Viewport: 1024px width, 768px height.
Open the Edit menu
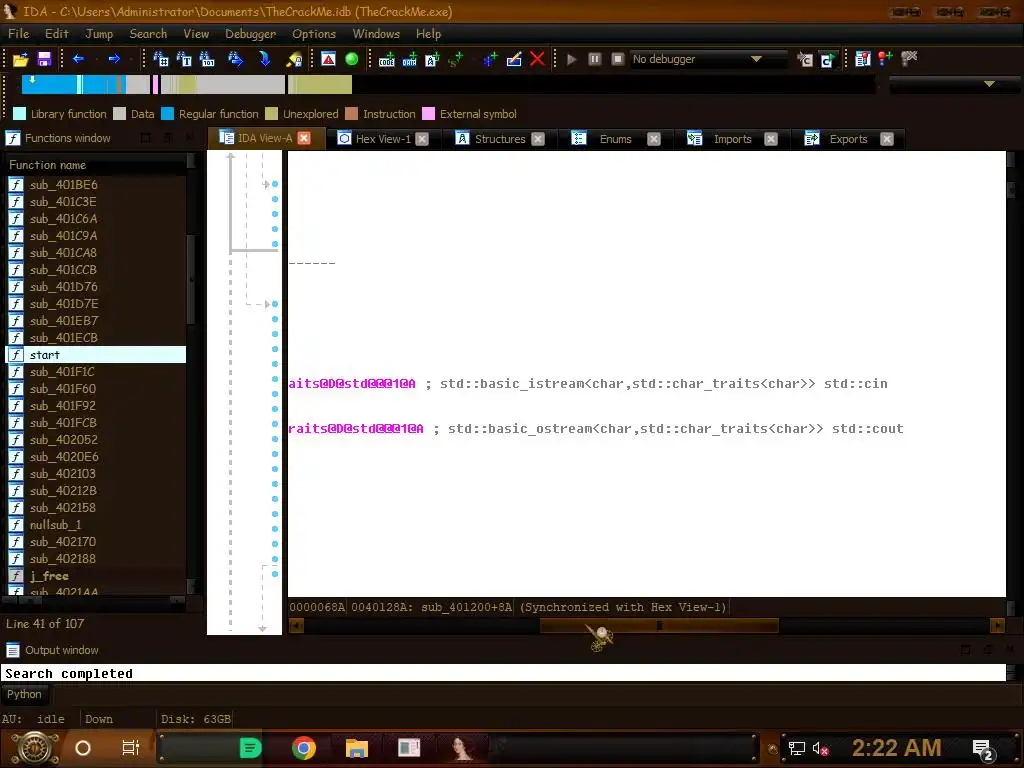[x=57, y=34]
